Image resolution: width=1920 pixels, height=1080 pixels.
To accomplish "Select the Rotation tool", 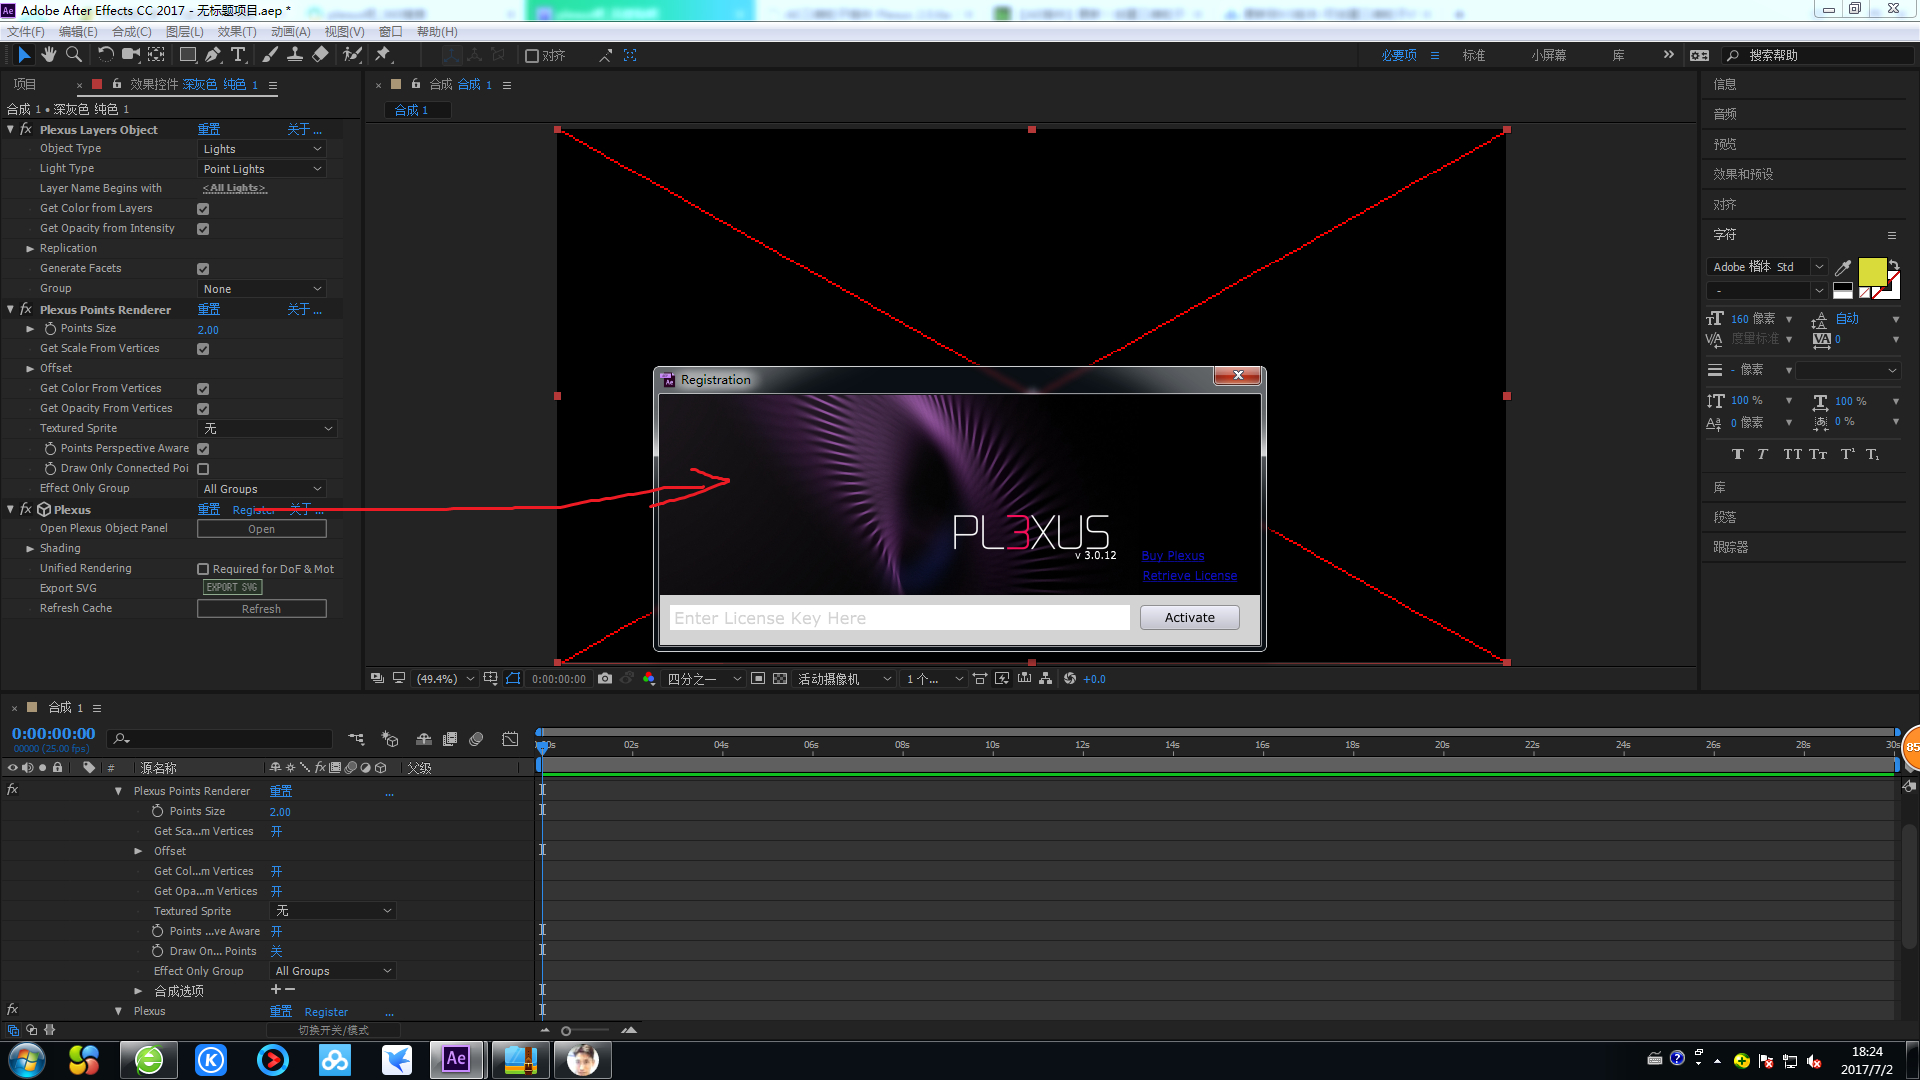I will [x=105, y=55].
